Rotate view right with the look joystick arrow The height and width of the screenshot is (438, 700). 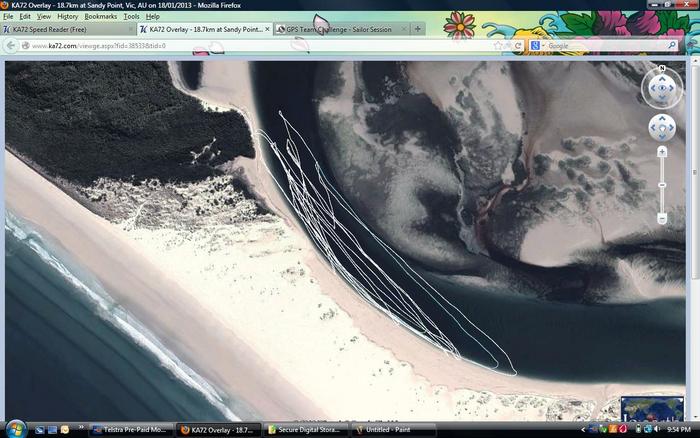[x=672, y=89]
